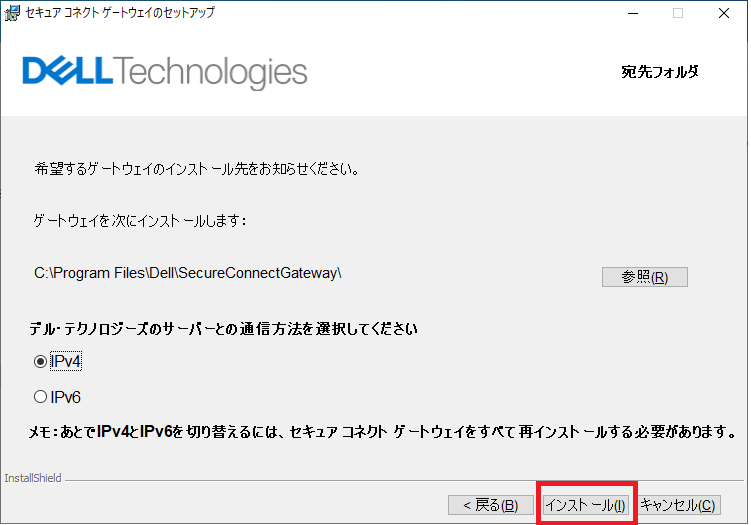Click the text 希望するゲートウェイのインストール先をお知らせください。

coord(197,169)
